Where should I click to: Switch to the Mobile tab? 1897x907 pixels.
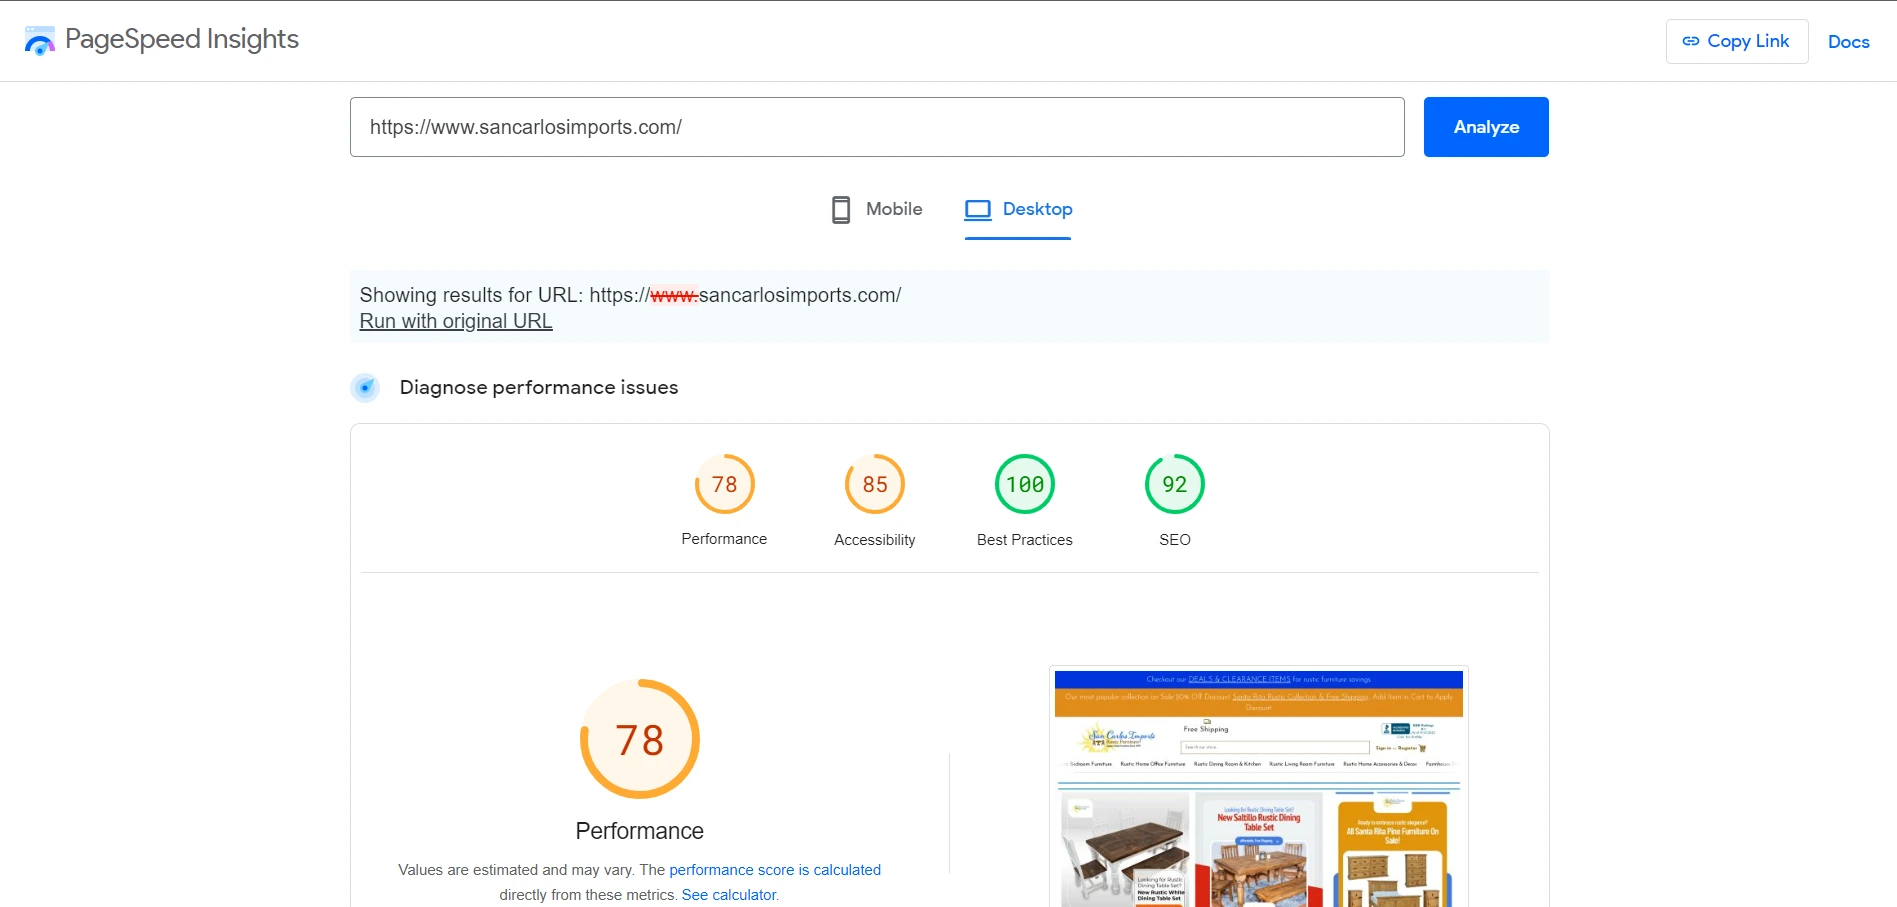pos(877,209)
